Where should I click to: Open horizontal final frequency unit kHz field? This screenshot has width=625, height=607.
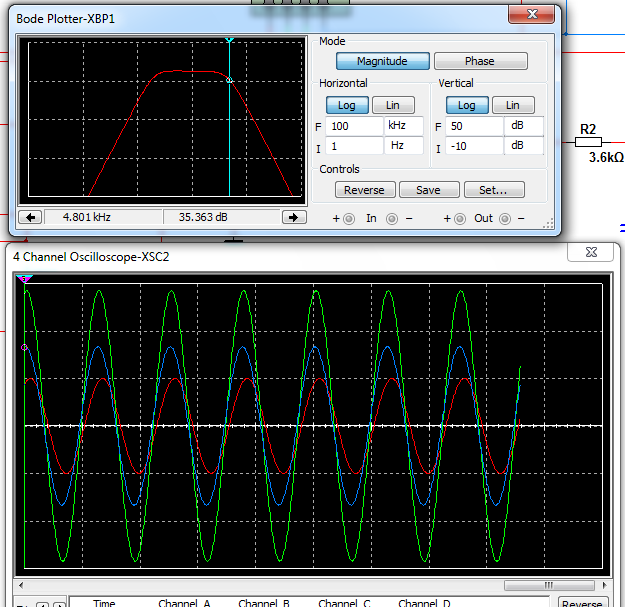click(403, 126)
